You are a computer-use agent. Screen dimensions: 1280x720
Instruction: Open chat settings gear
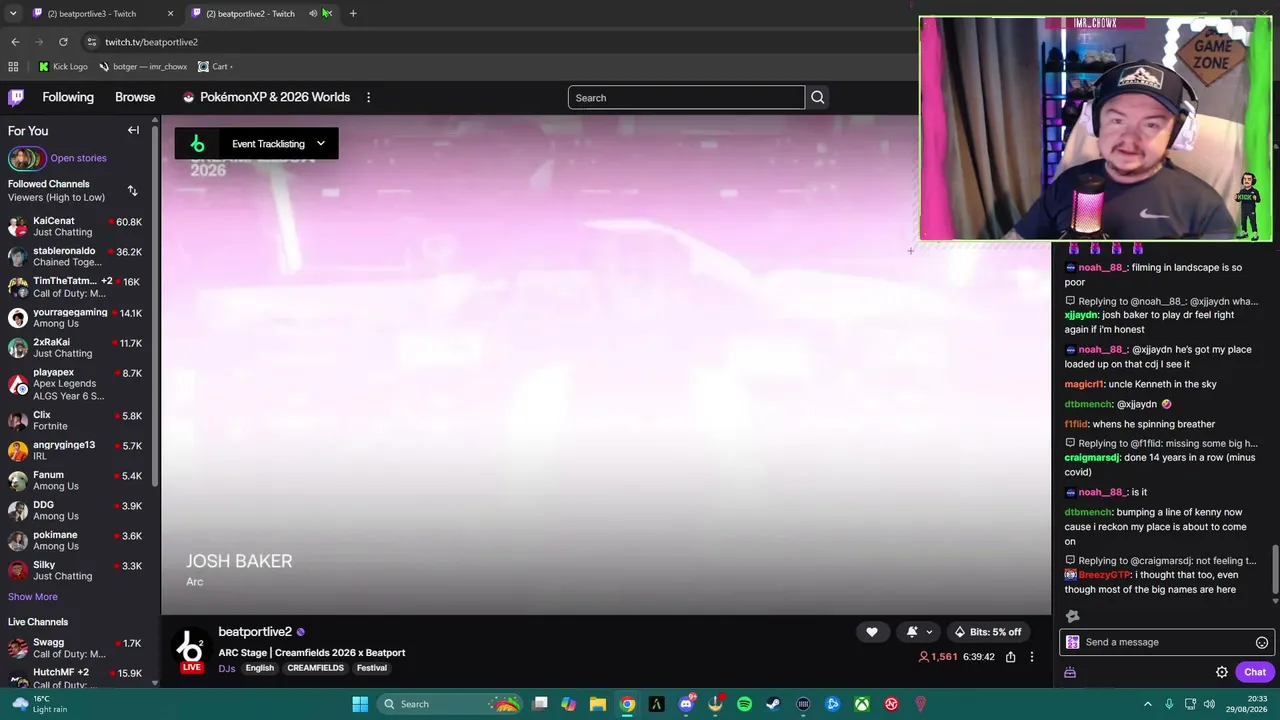(x=1222, y=672)
